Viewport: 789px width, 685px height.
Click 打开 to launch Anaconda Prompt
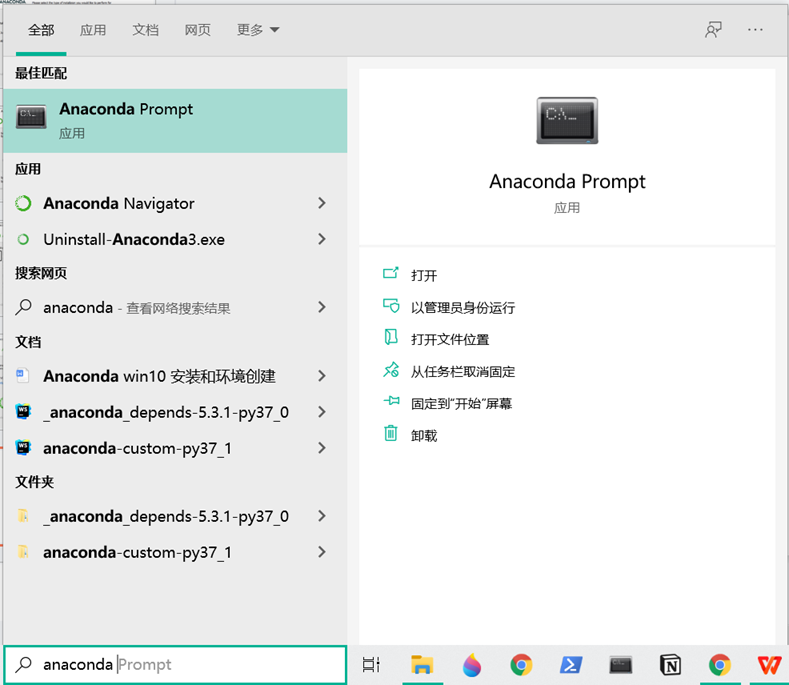pos(424,275)
